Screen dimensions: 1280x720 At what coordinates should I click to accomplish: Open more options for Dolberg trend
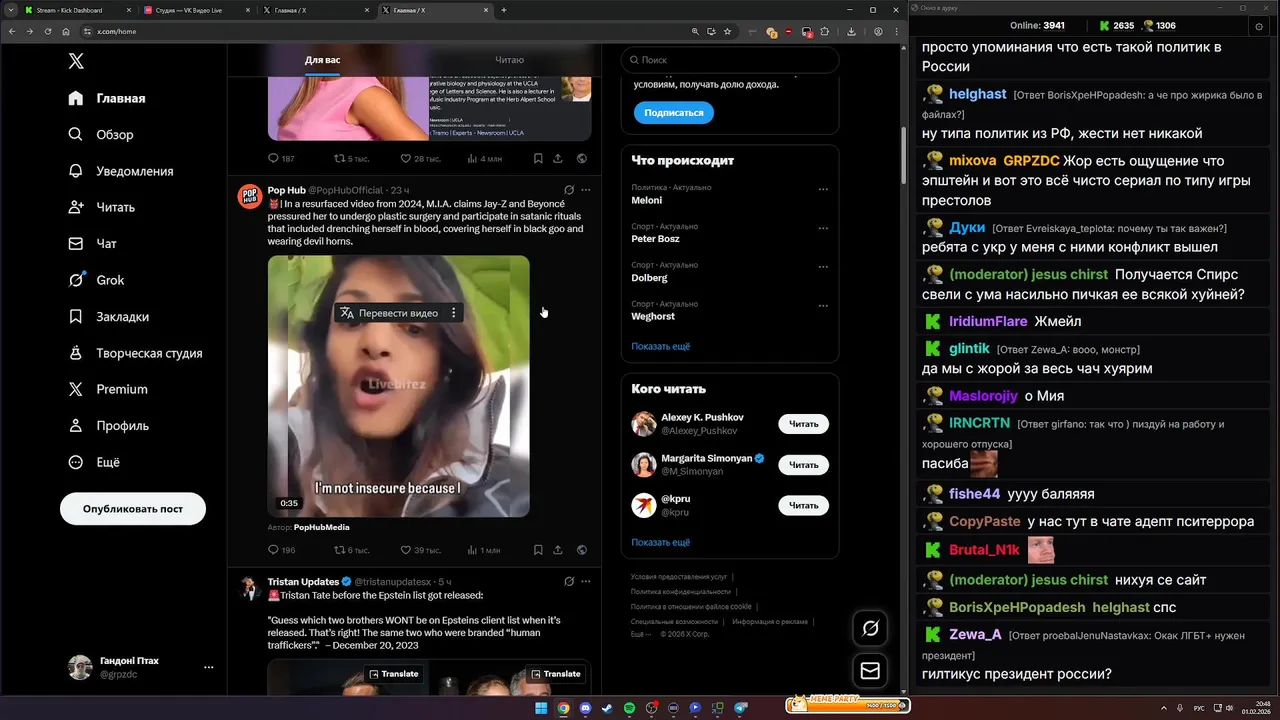point(823,267)
